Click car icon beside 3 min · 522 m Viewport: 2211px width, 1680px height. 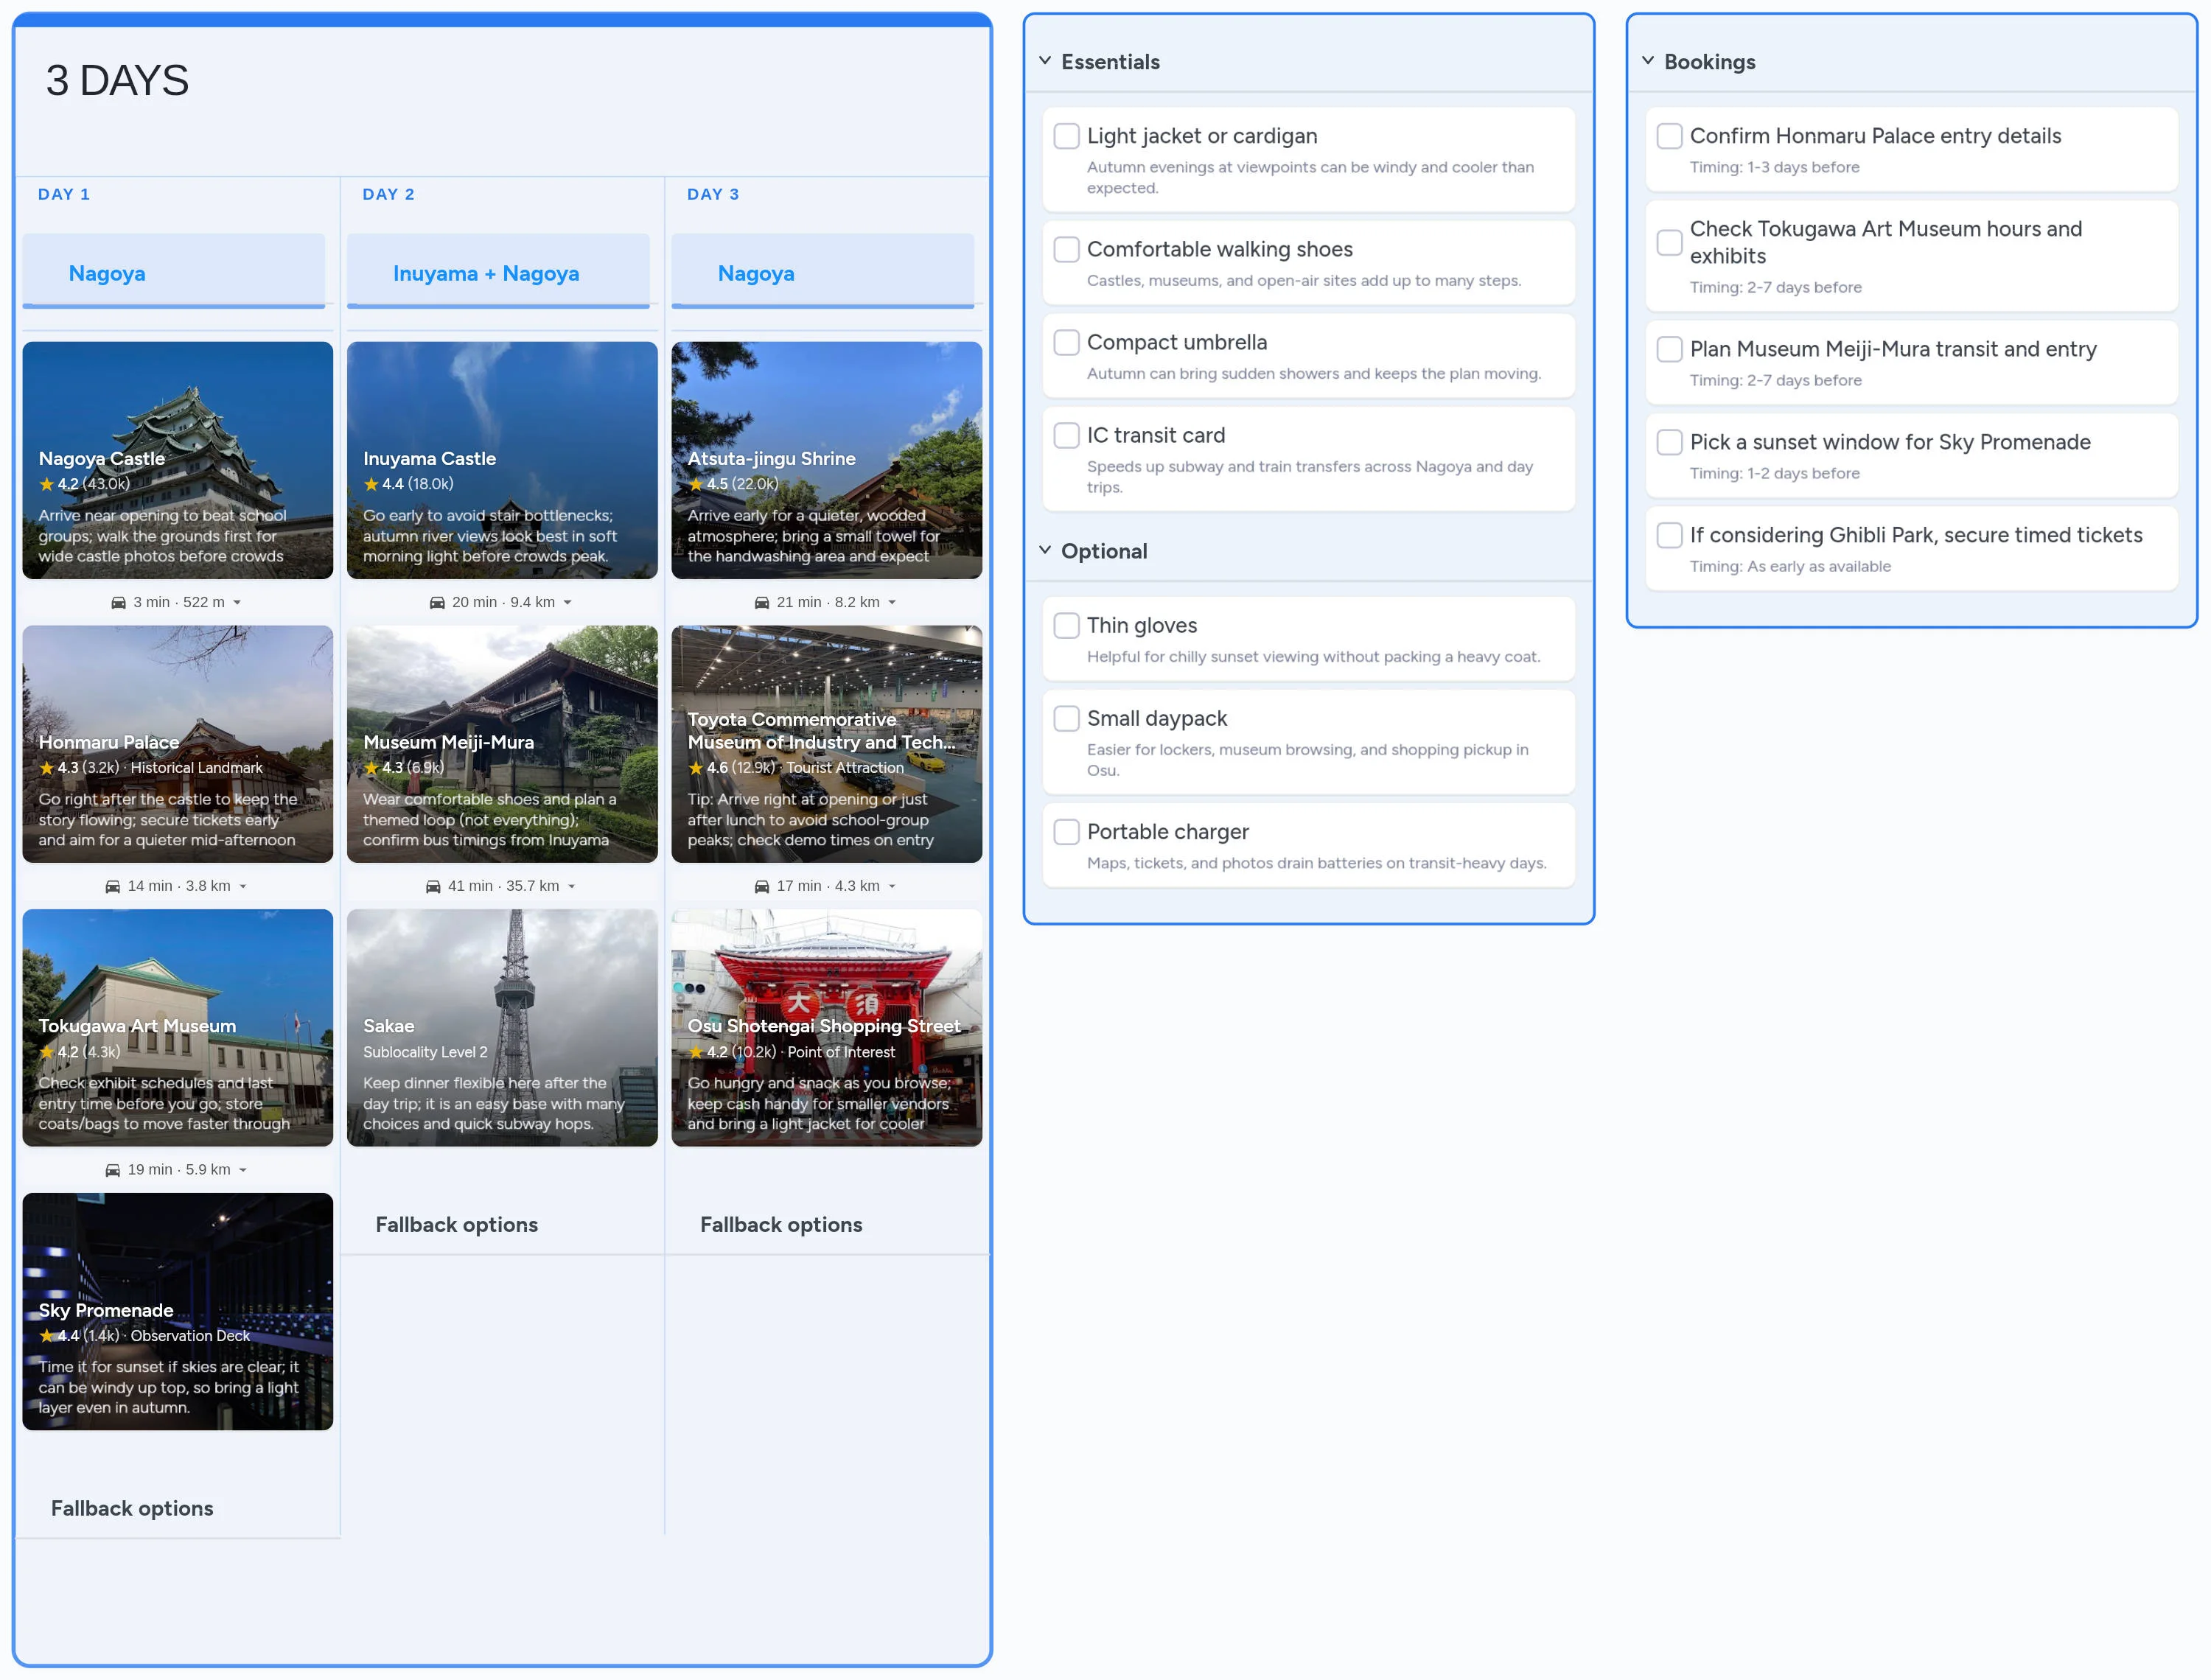pyautogui.click(x=118, y=602)
